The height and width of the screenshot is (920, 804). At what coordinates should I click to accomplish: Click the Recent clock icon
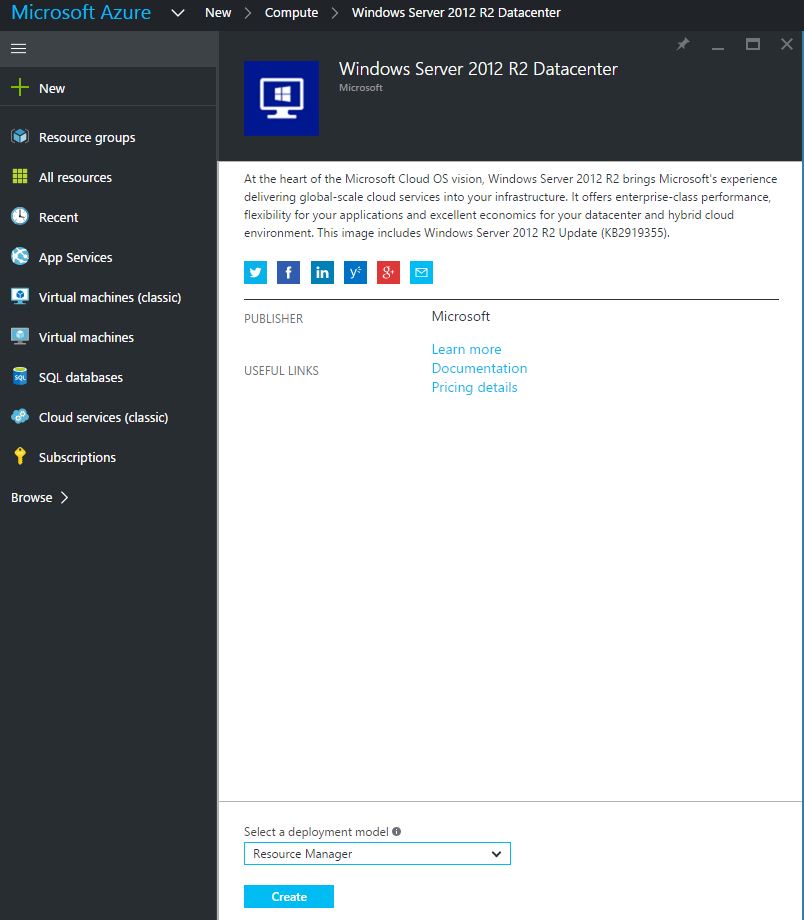tap(20, 216)
